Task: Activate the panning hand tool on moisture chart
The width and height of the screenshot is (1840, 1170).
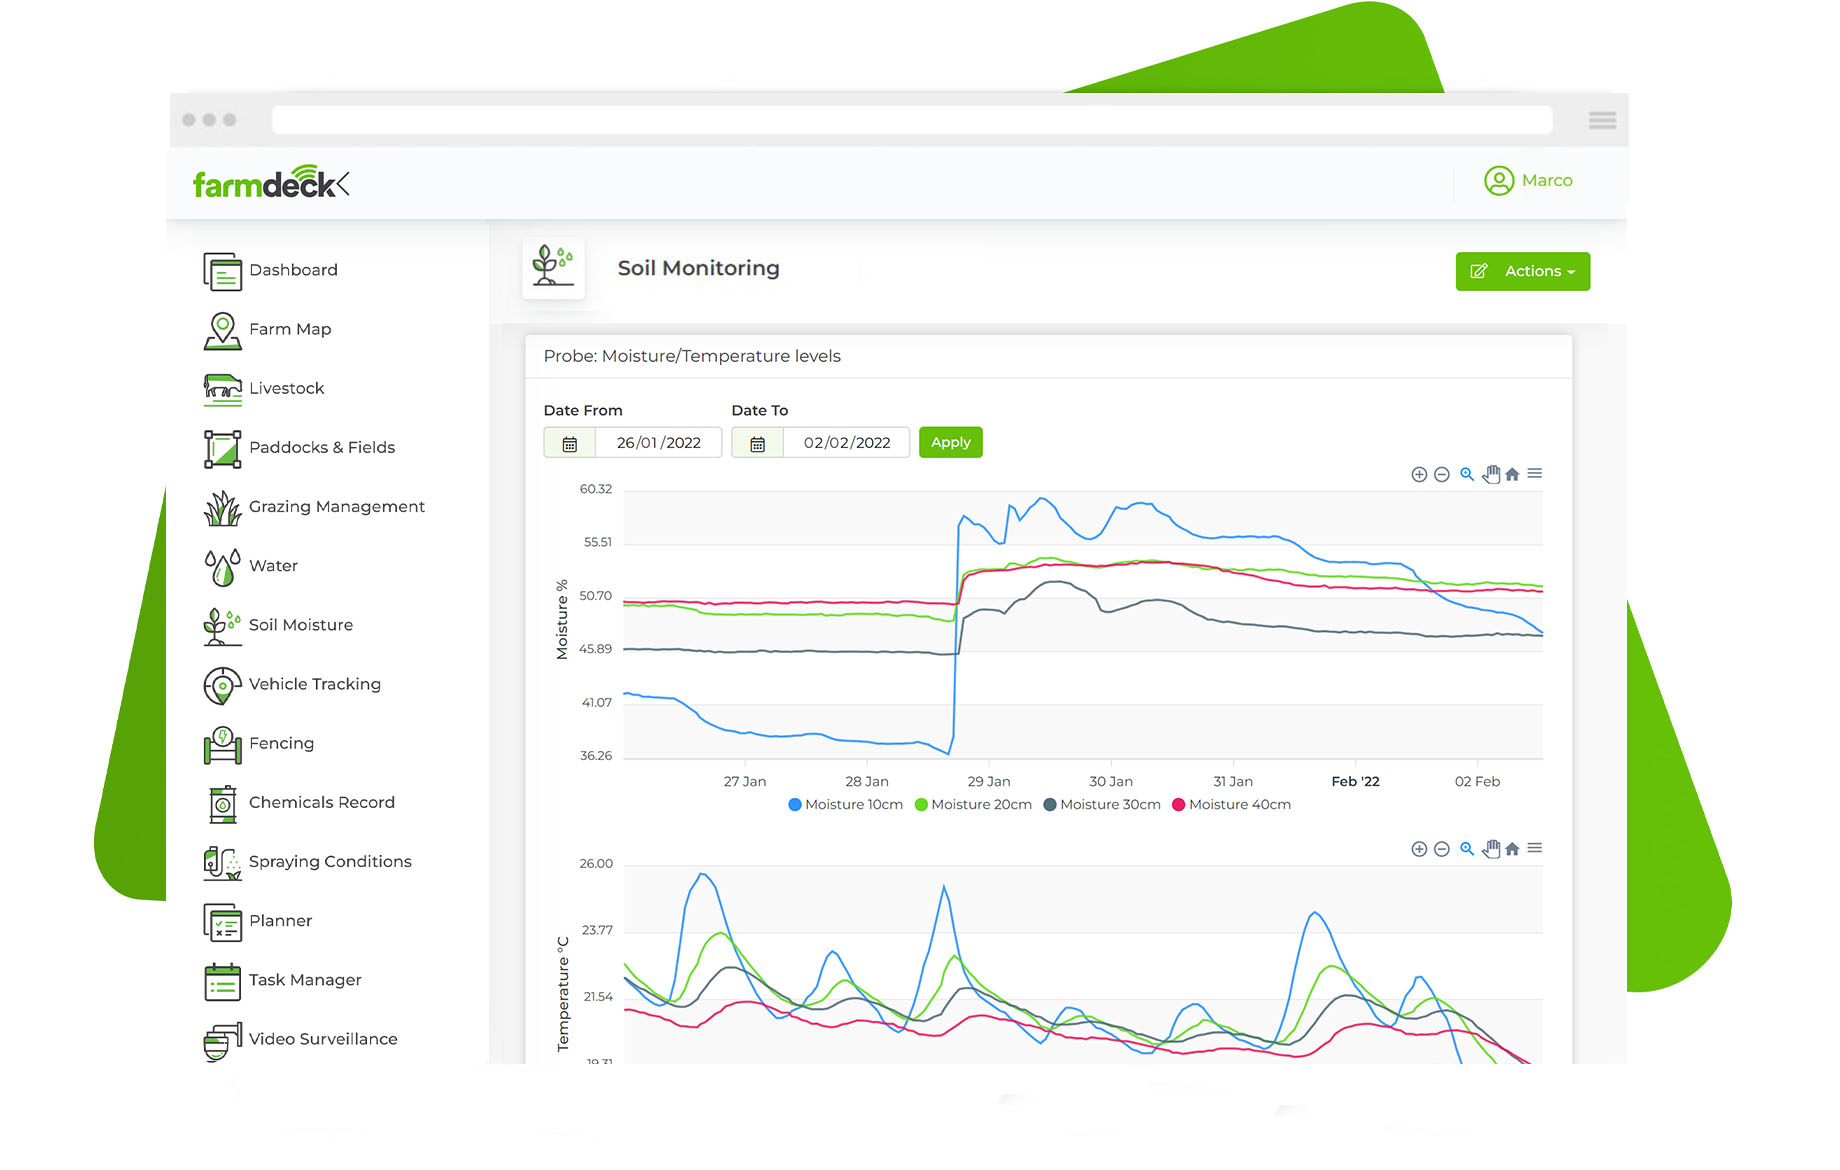Action: (1491, 474)
